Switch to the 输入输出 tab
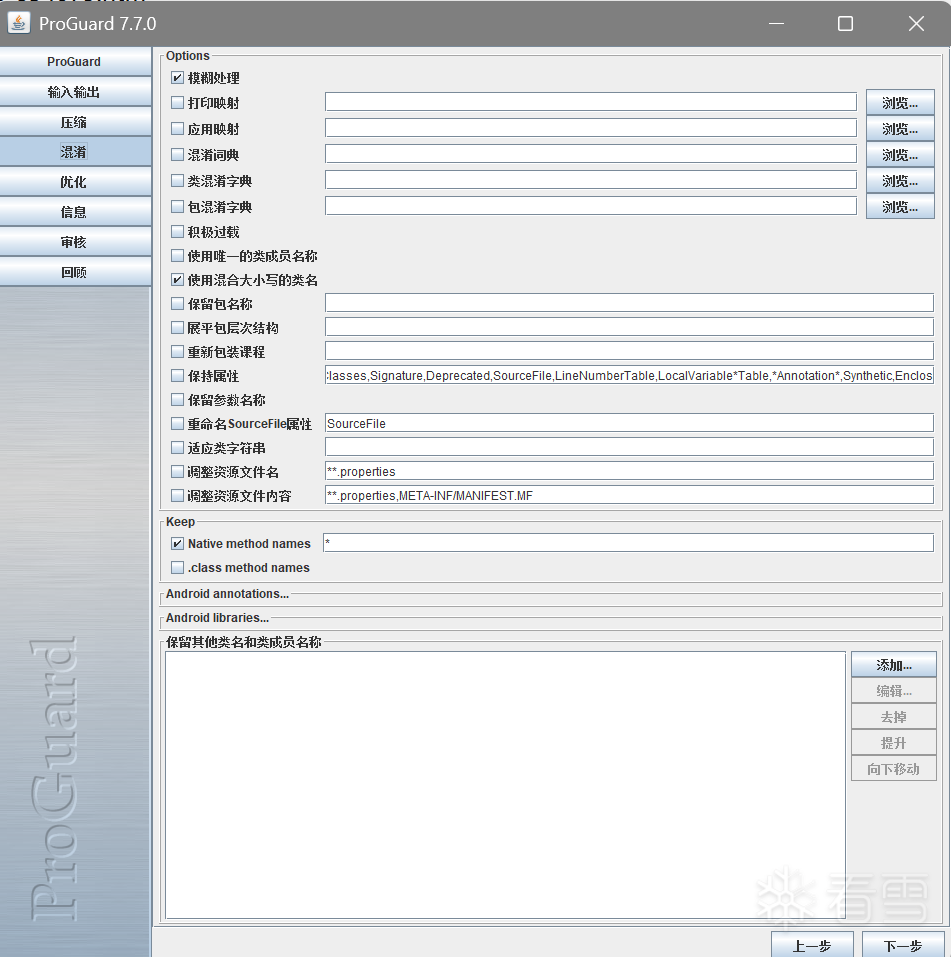 point(74,92)
